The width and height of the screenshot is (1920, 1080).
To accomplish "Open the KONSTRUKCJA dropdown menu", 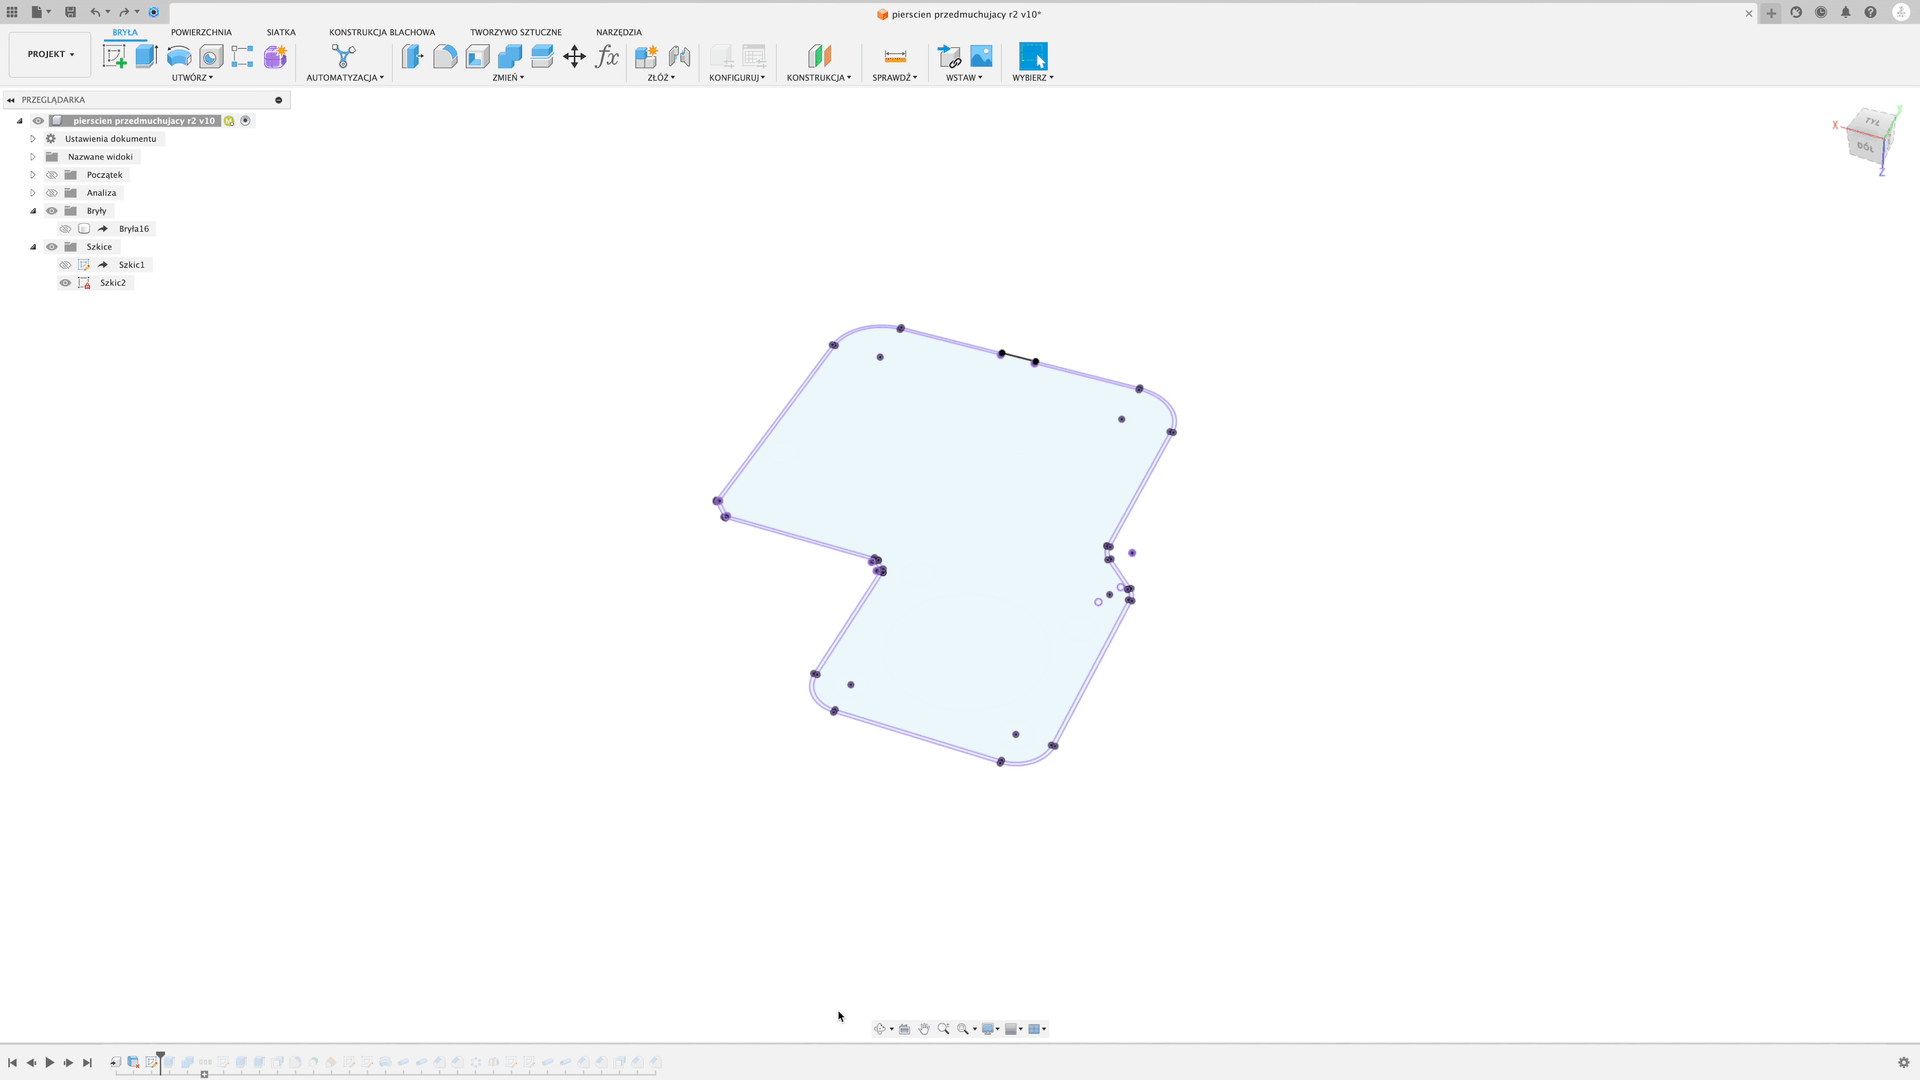I will coord(819,77).
